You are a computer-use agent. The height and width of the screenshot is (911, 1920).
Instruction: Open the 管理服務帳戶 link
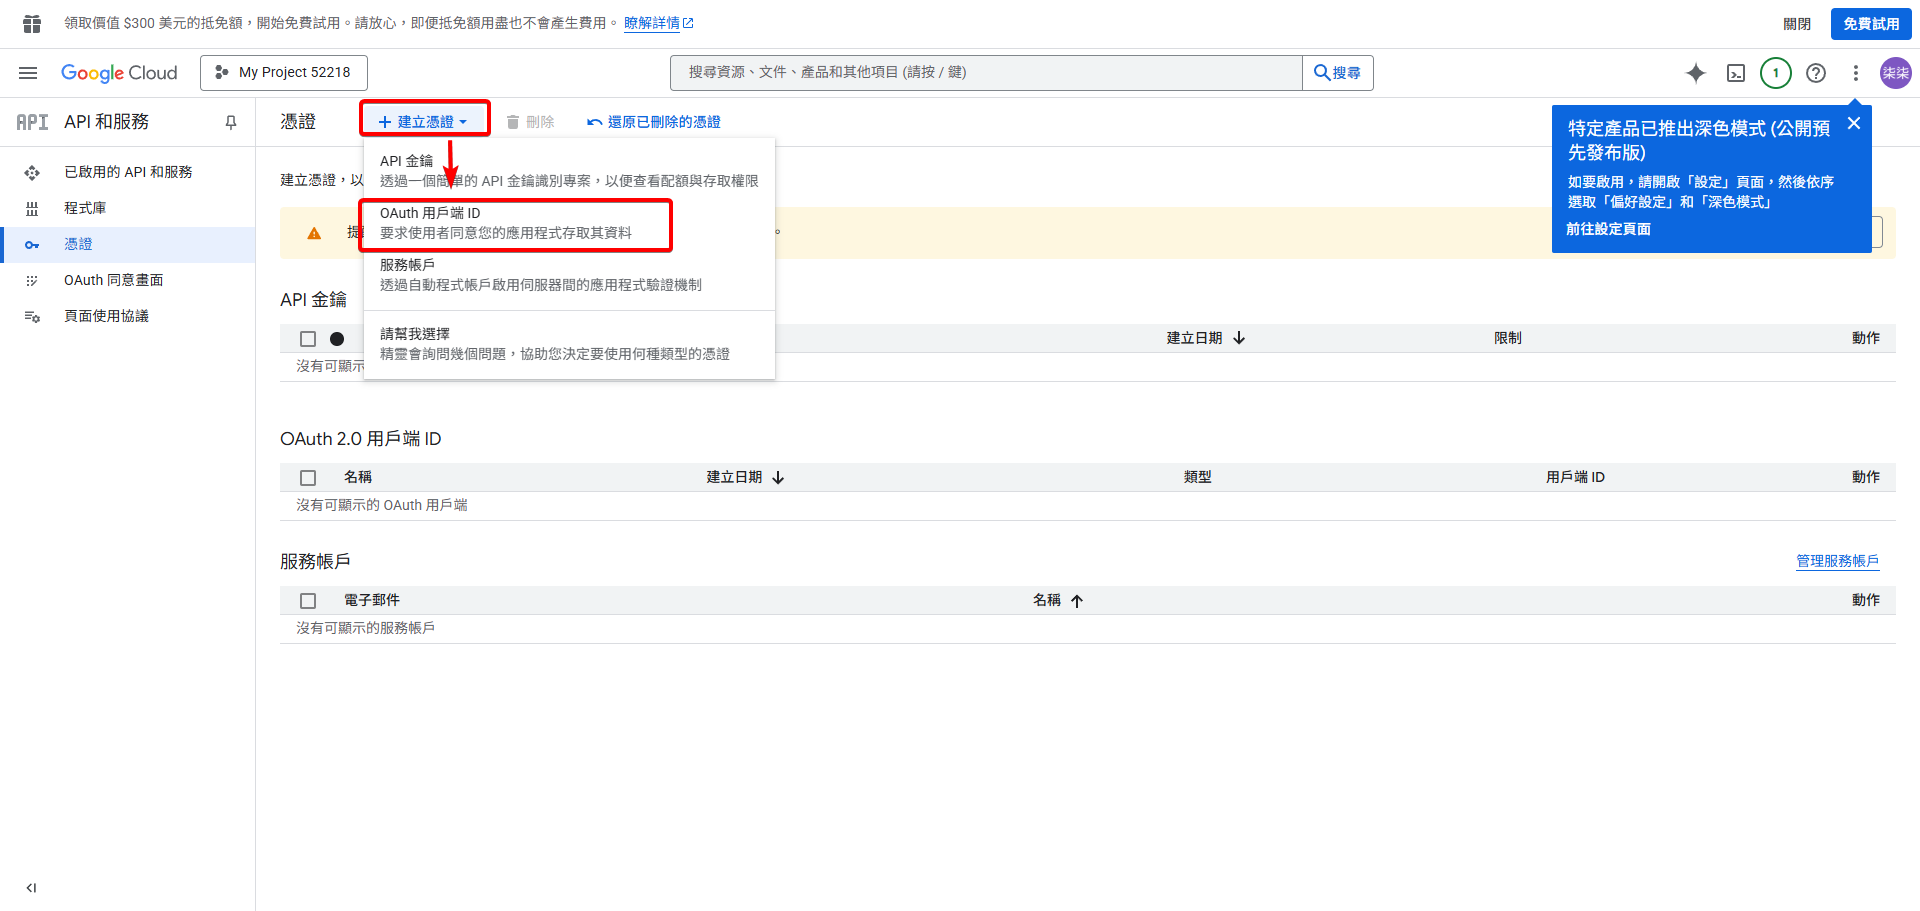click(x=1837, y=561)
